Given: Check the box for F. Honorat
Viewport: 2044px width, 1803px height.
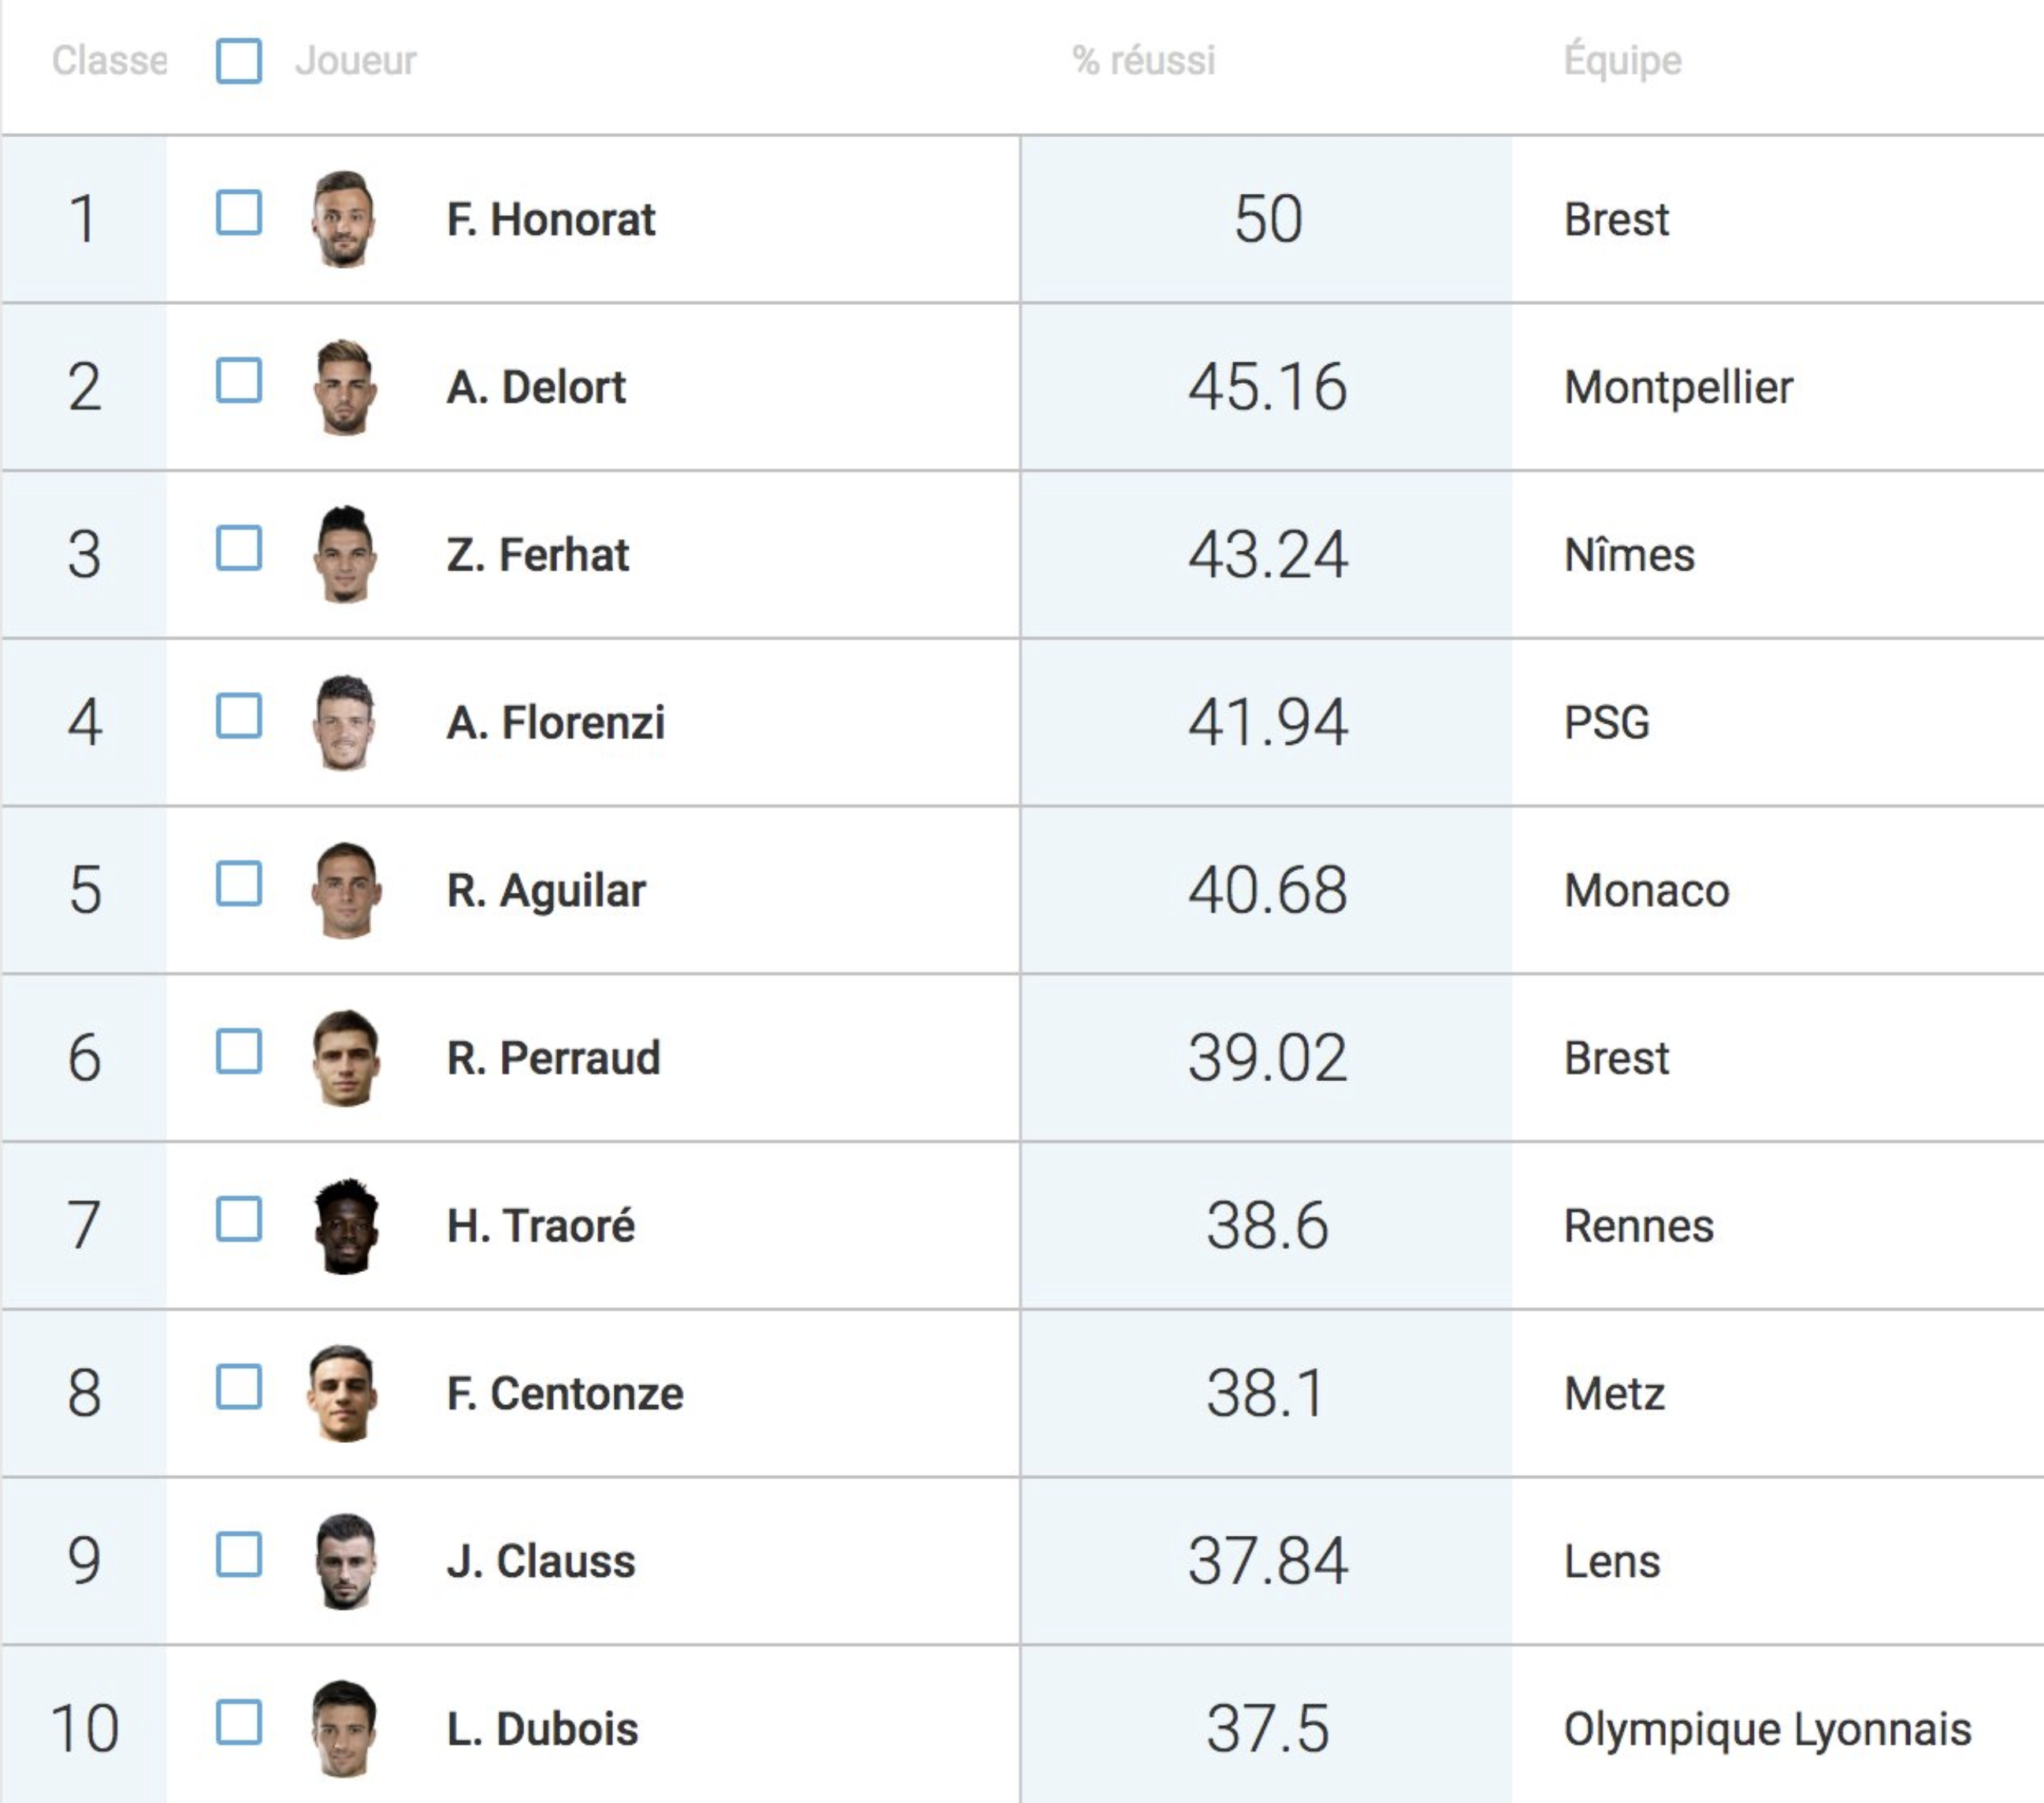Looking at the screenshot, I should pos(239,213).
